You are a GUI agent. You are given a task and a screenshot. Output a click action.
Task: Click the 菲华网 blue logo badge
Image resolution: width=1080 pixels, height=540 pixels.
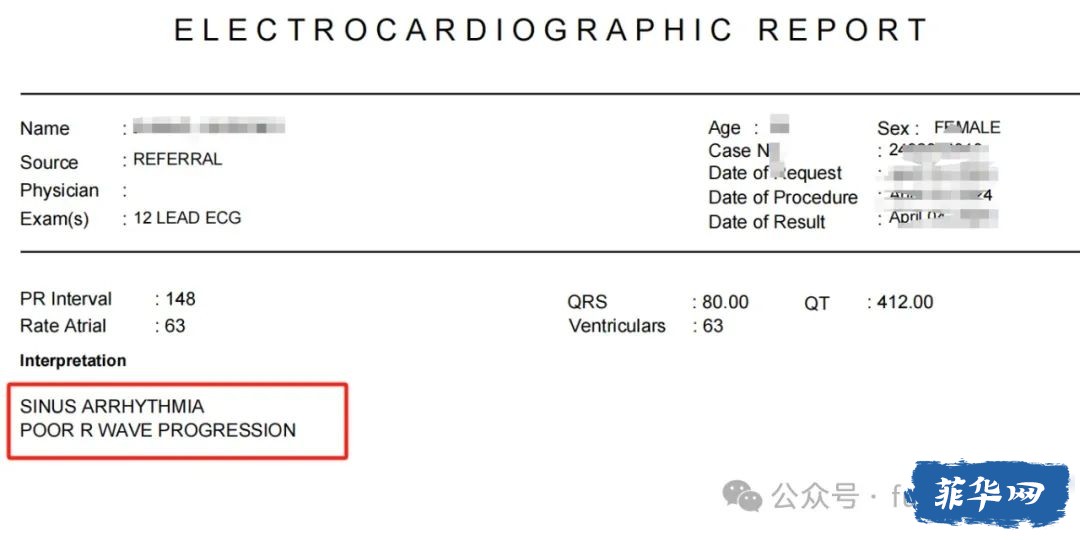pos(991,493)
